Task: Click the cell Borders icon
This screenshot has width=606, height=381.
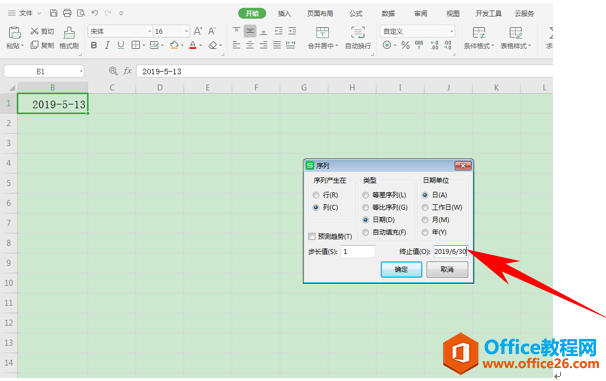Action: click(135, 45)
